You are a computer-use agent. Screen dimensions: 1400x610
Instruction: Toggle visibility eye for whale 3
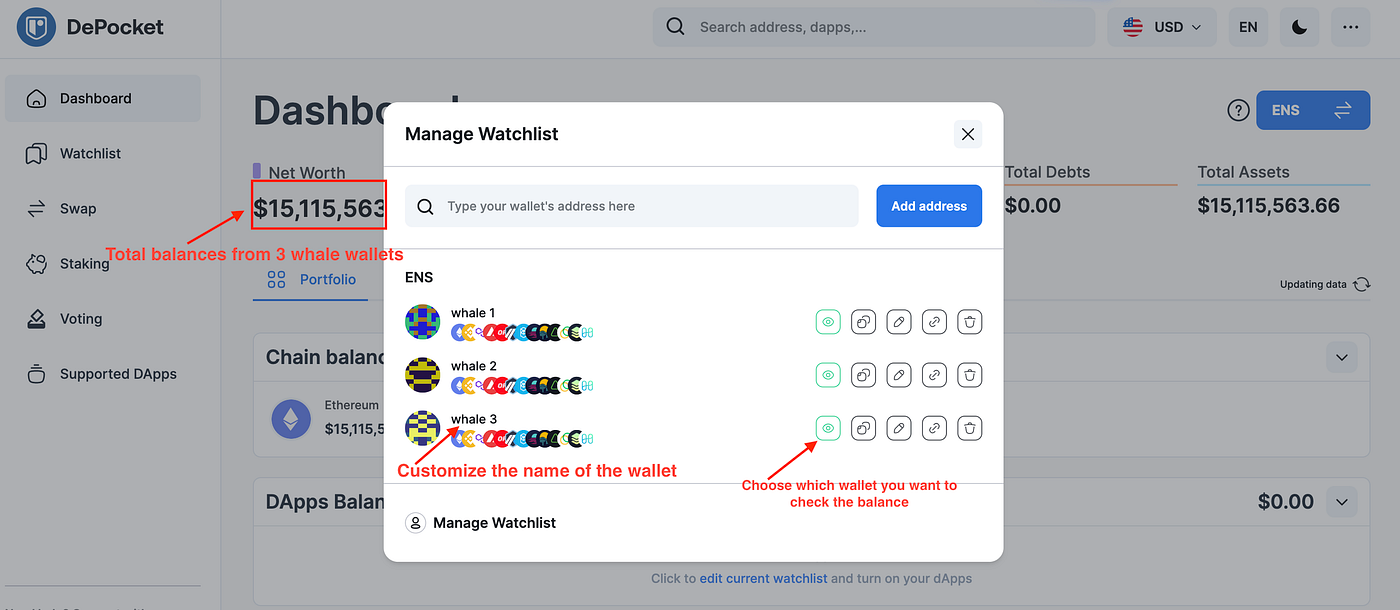click(x=828, y=428)
